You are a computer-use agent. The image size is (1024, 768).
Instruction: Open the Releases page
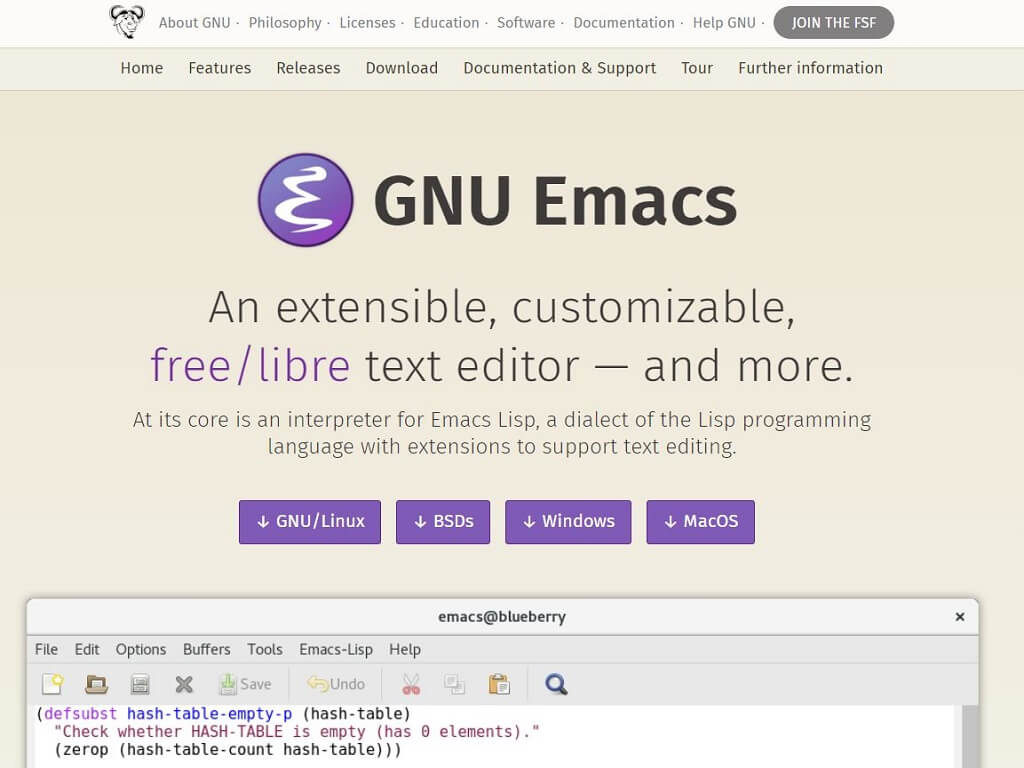(x=308, y=68)
